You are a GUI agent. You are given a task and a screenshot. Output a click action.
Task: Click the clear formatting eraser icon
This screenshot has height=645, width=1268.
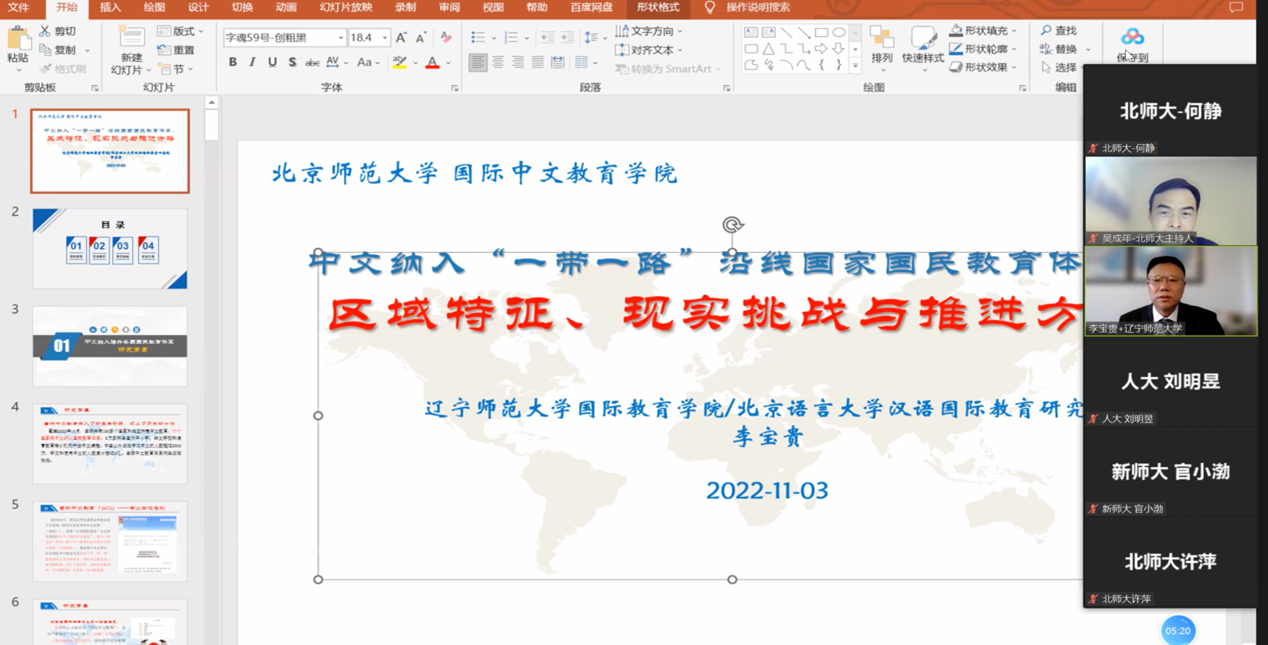click(x=446, y=38)
